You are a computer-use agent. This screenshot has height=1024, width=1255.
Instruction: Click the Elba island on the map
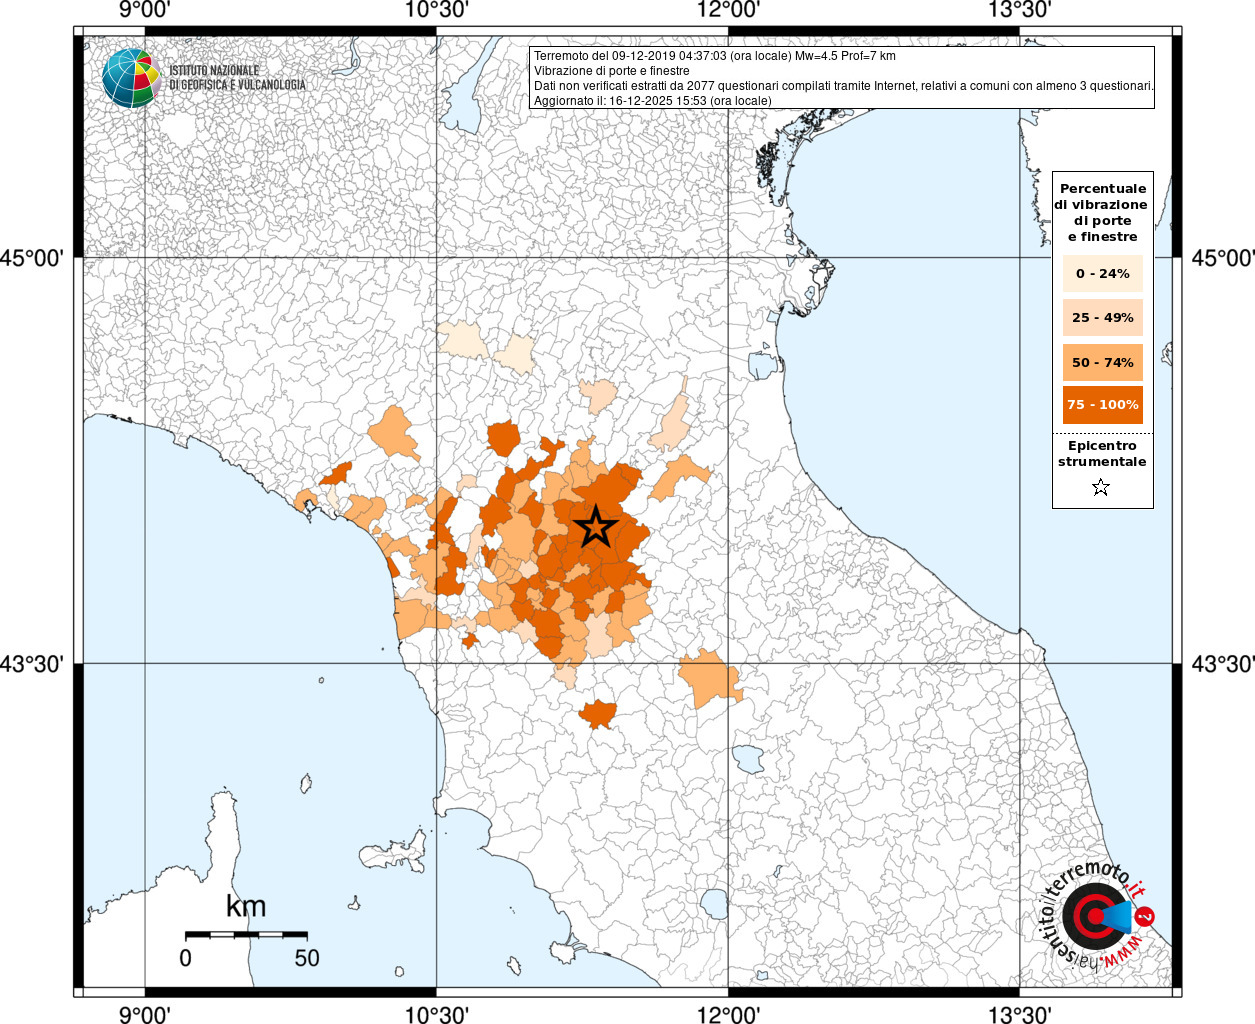(x=394, y=857)
